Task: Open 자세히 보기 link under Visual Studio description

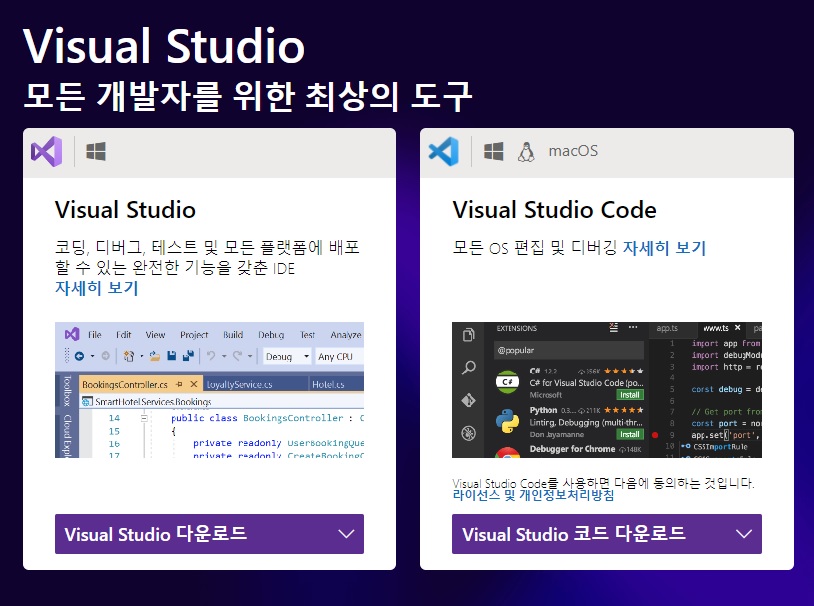Action: [x=97, y=288]
